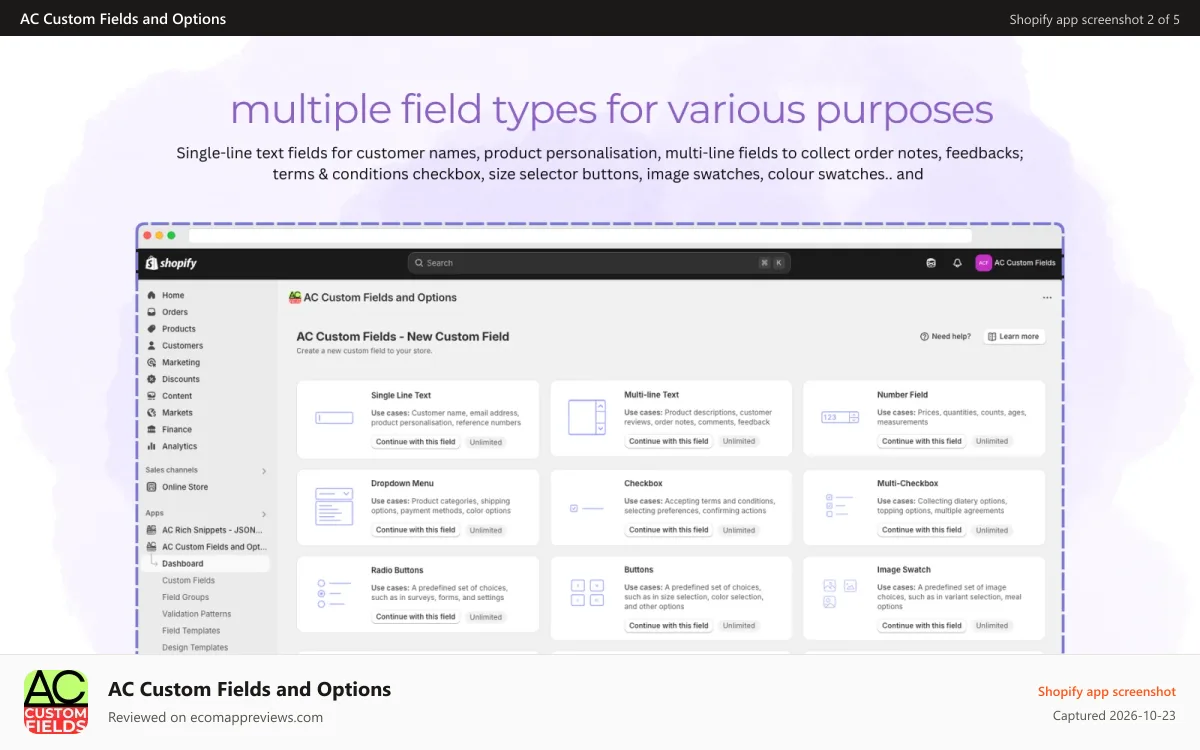Click the Checkbox card illustration icon
This screenshot has height=750, width=1200.
click(587, 508)
